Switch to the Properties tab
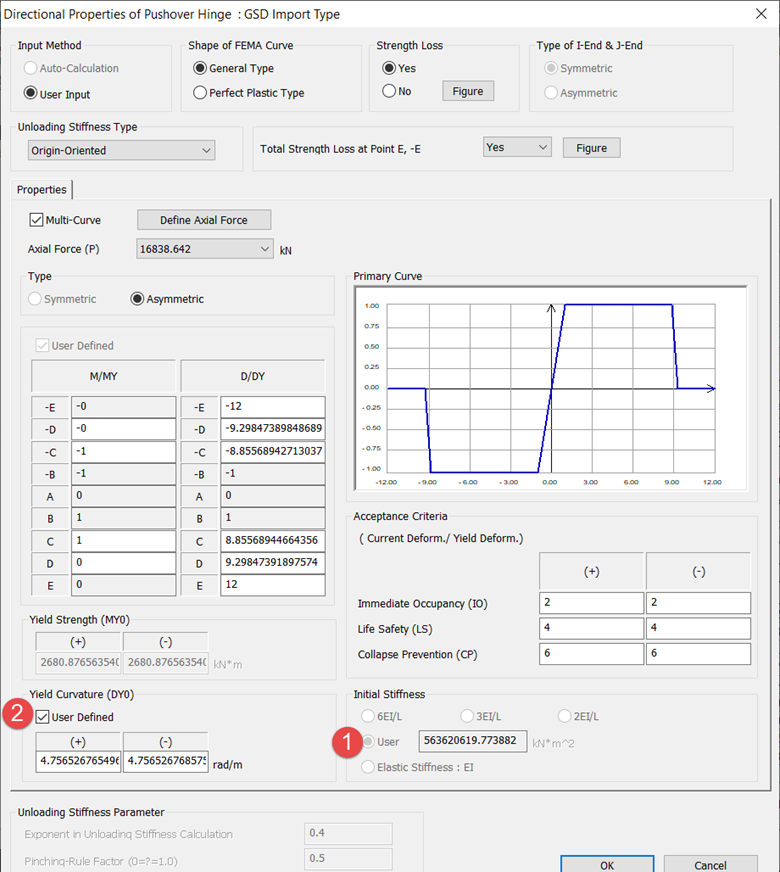This screenshot has height=872, width=780. click(x=42, y=189)
